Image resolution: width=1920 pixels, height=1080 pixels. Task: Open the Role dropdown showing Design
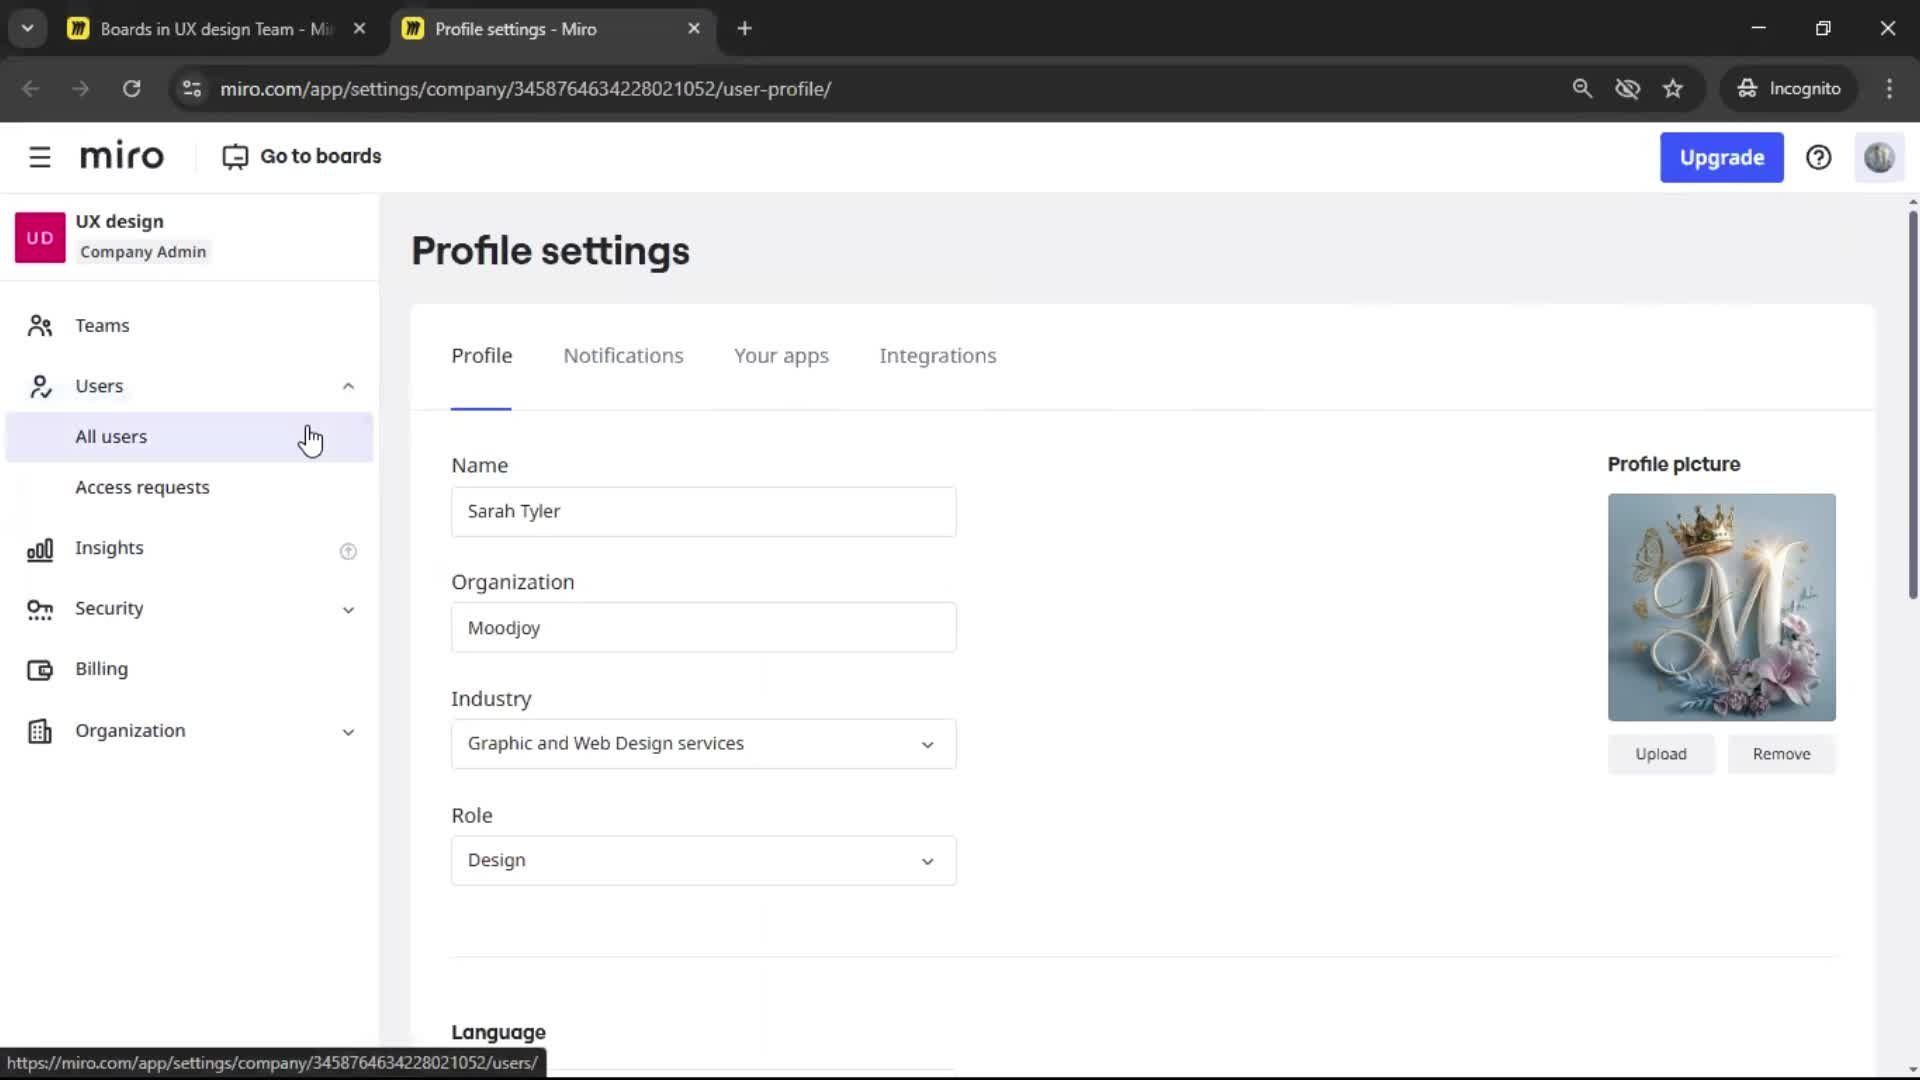(703, 861)
